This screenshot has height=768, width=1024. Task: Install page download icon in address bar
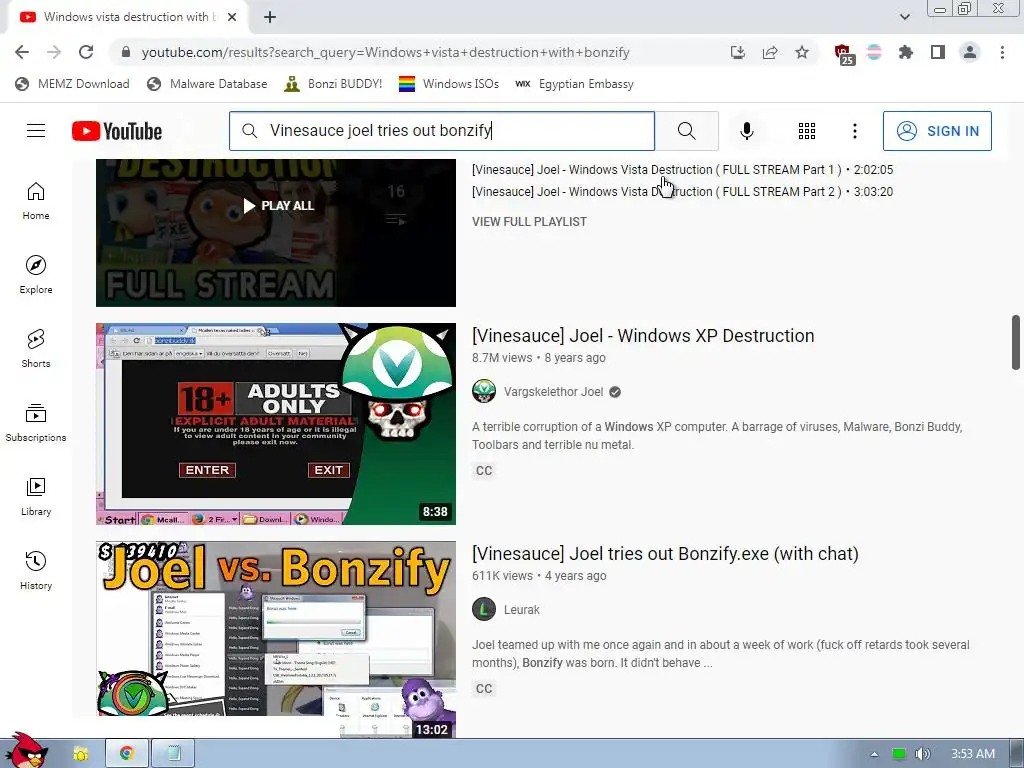tap(738, 52)
